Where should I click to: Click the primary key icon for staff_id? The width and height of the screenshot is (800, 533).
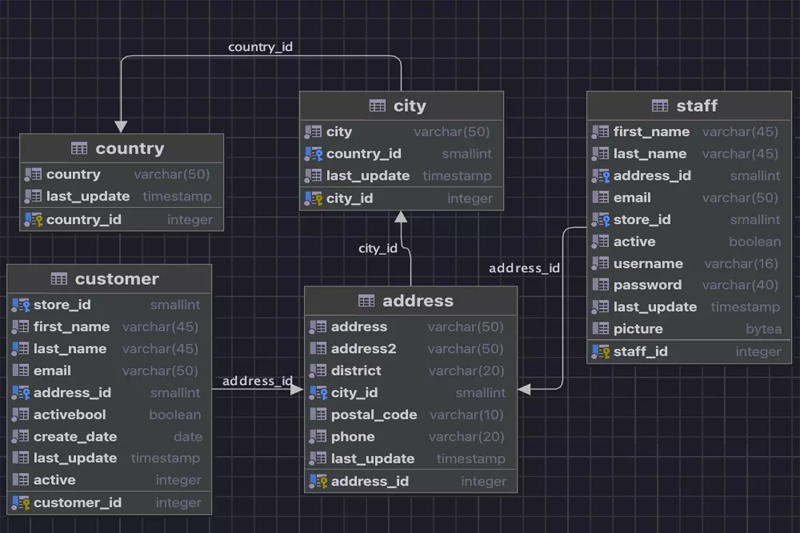(600, 351)
